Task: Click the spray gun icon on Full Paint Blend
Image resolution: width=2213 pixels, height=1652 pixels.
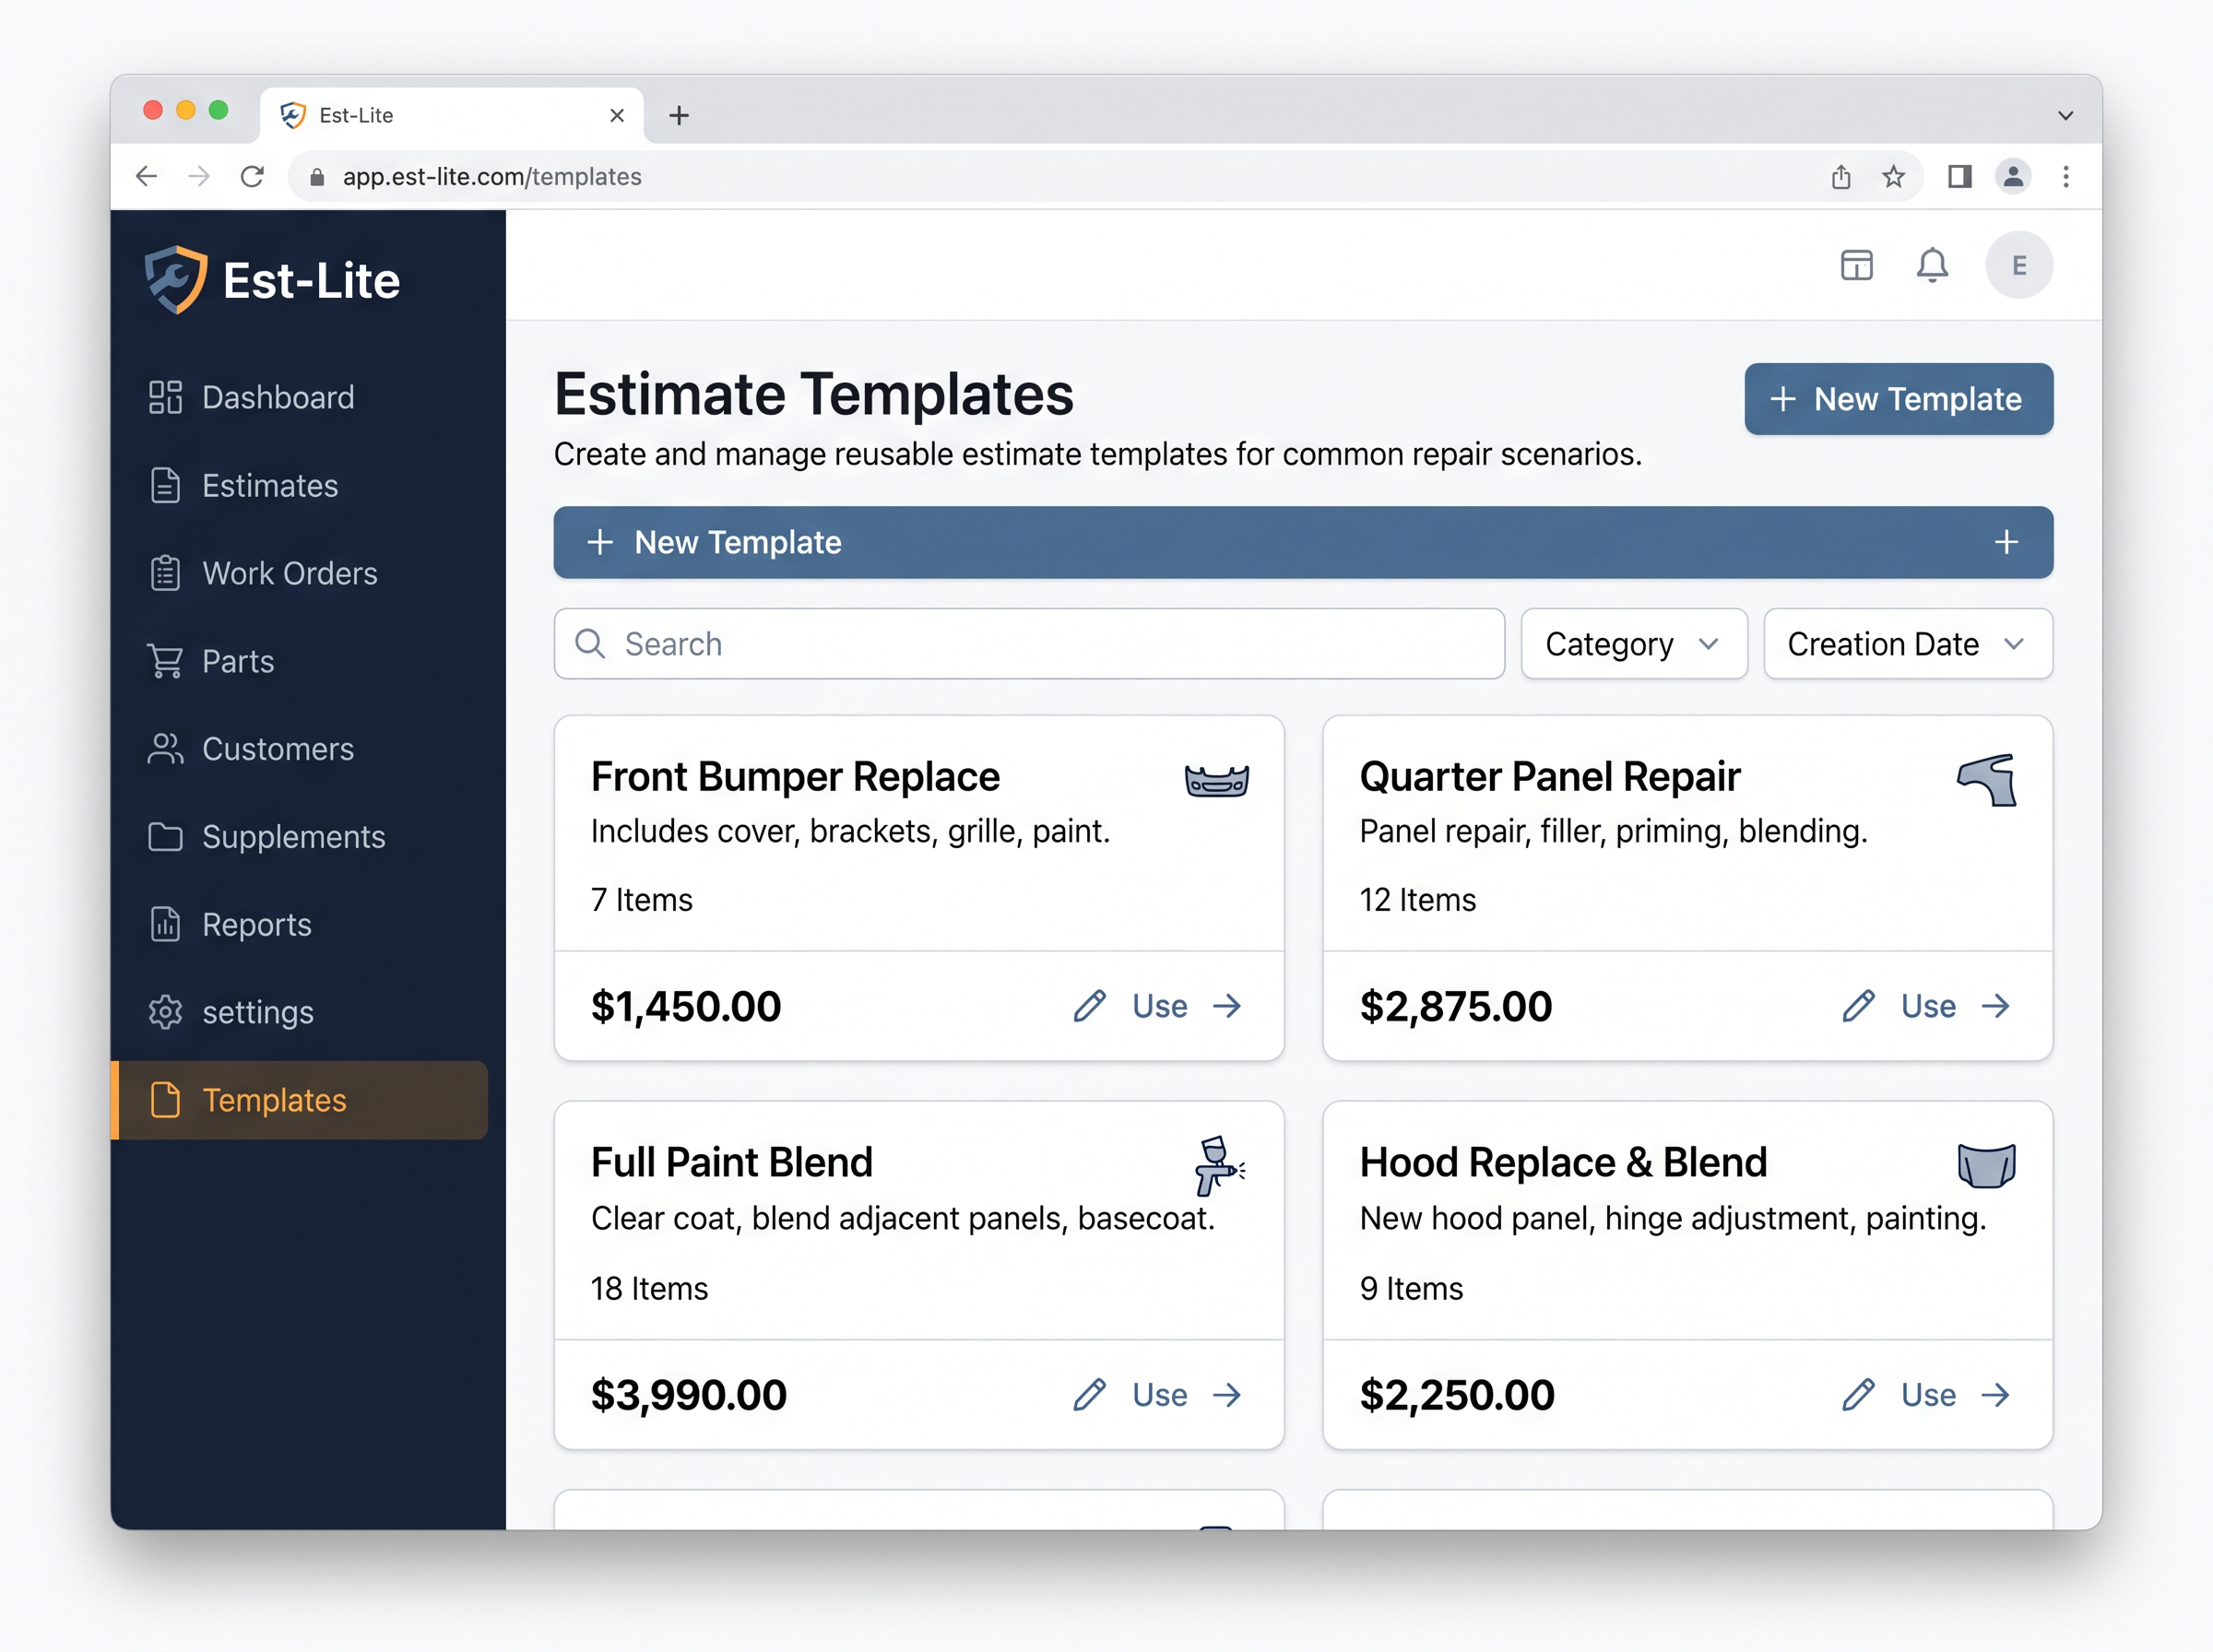Action: tap(1218, 1165)
